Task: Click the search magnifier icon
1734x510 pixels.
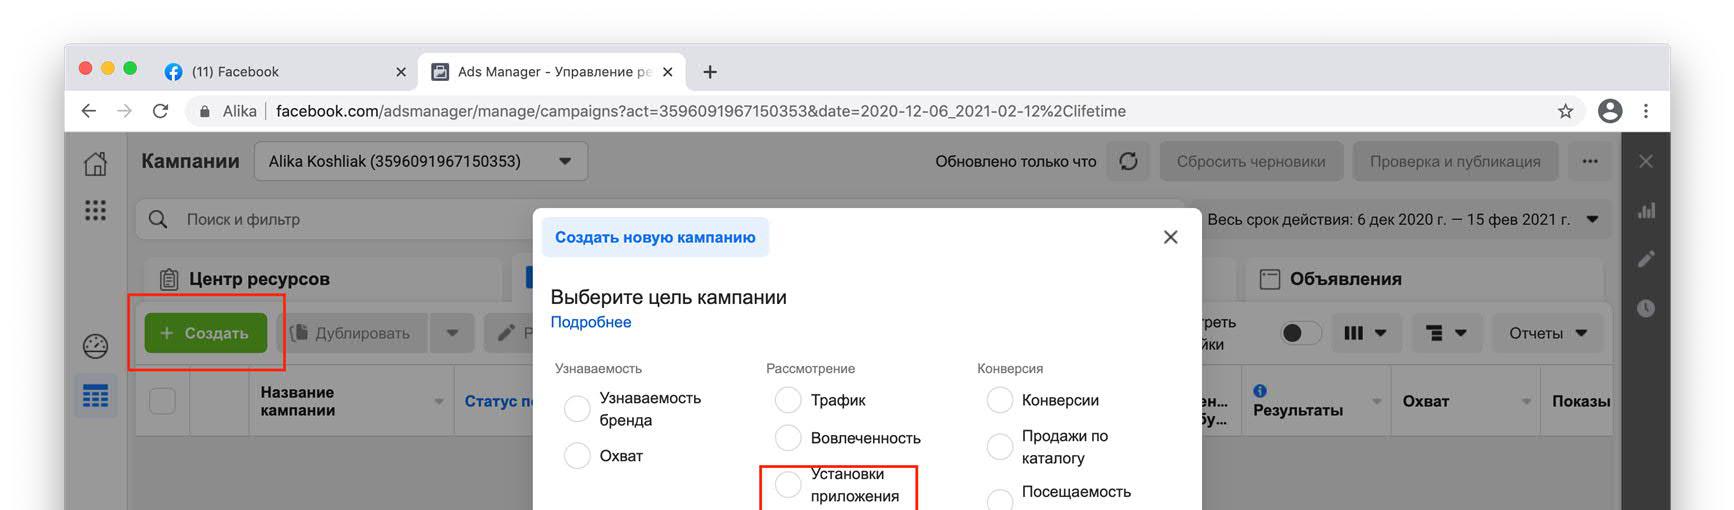Action: [x=158, y=219]
